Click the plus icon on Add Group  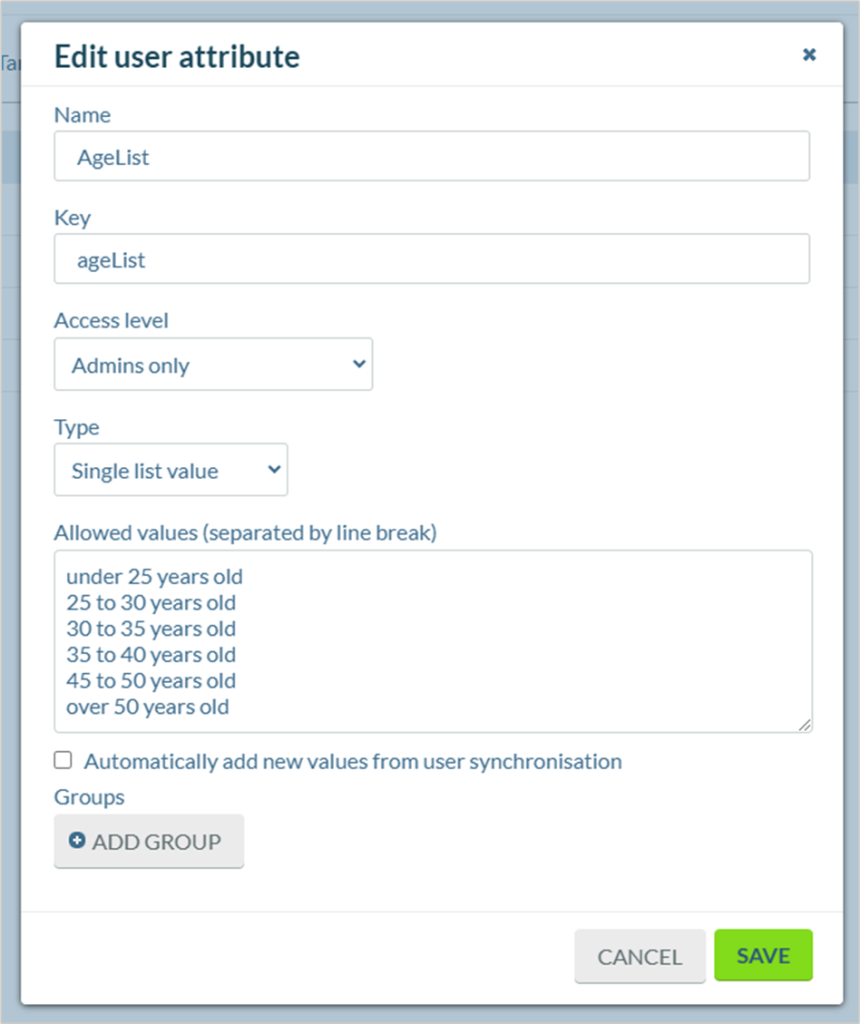pyautogui.click(x=77, y=840)
